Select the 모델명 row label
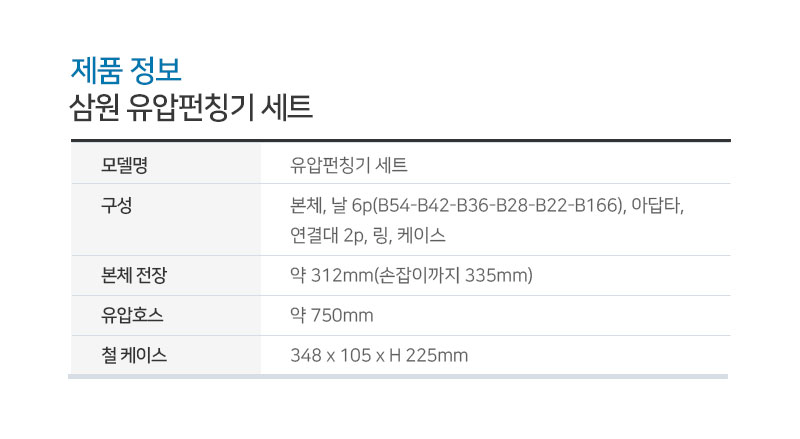 pyautogui.click(x=124, y=165)
